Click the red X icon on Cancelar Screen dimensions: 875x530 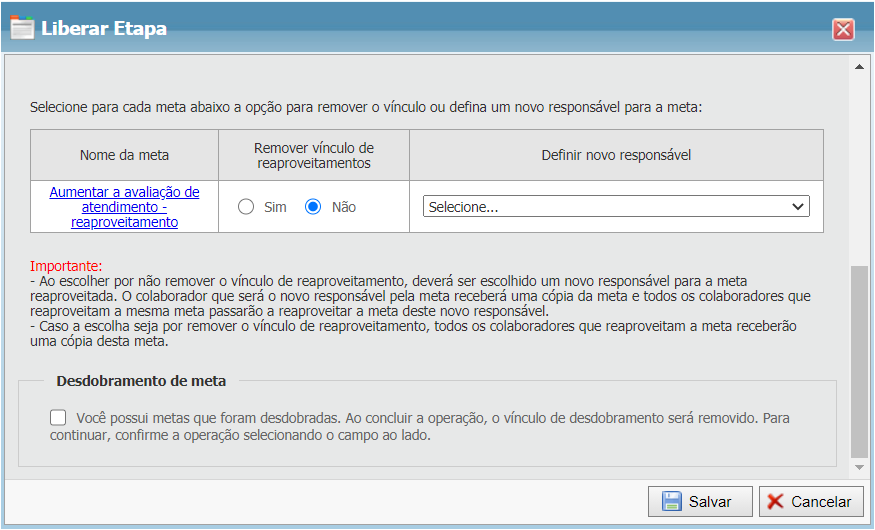pos(775,502)
